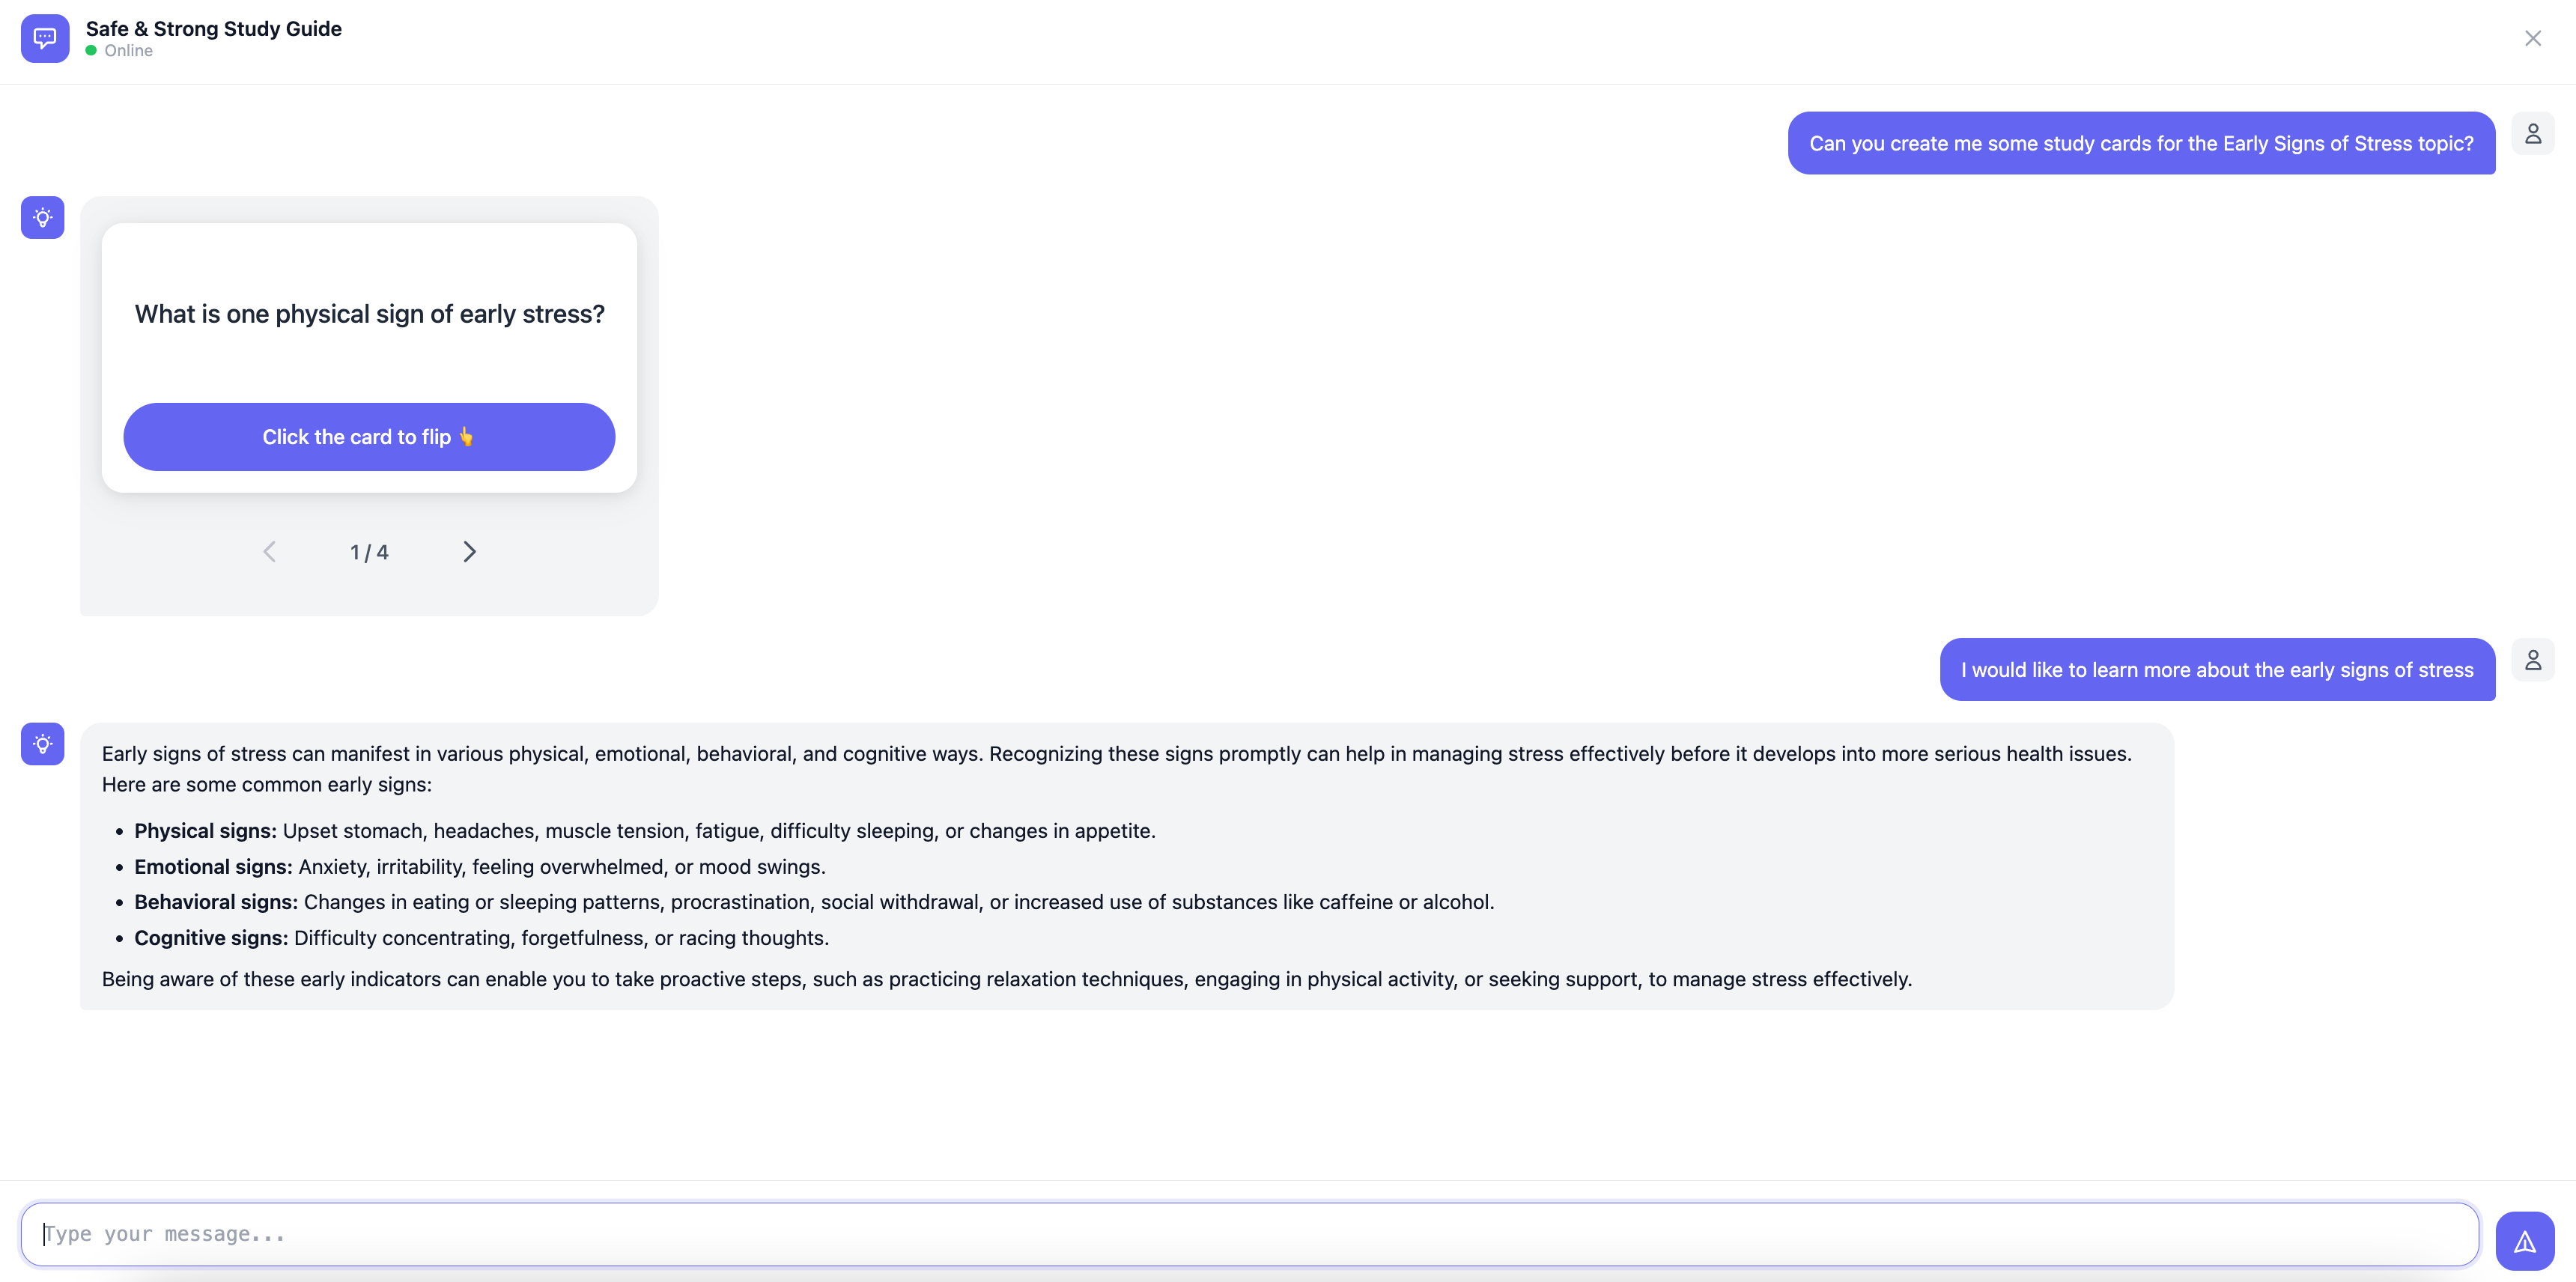Go back using the left chevron arrow
2576x1282 pixels.
(269, 551)
